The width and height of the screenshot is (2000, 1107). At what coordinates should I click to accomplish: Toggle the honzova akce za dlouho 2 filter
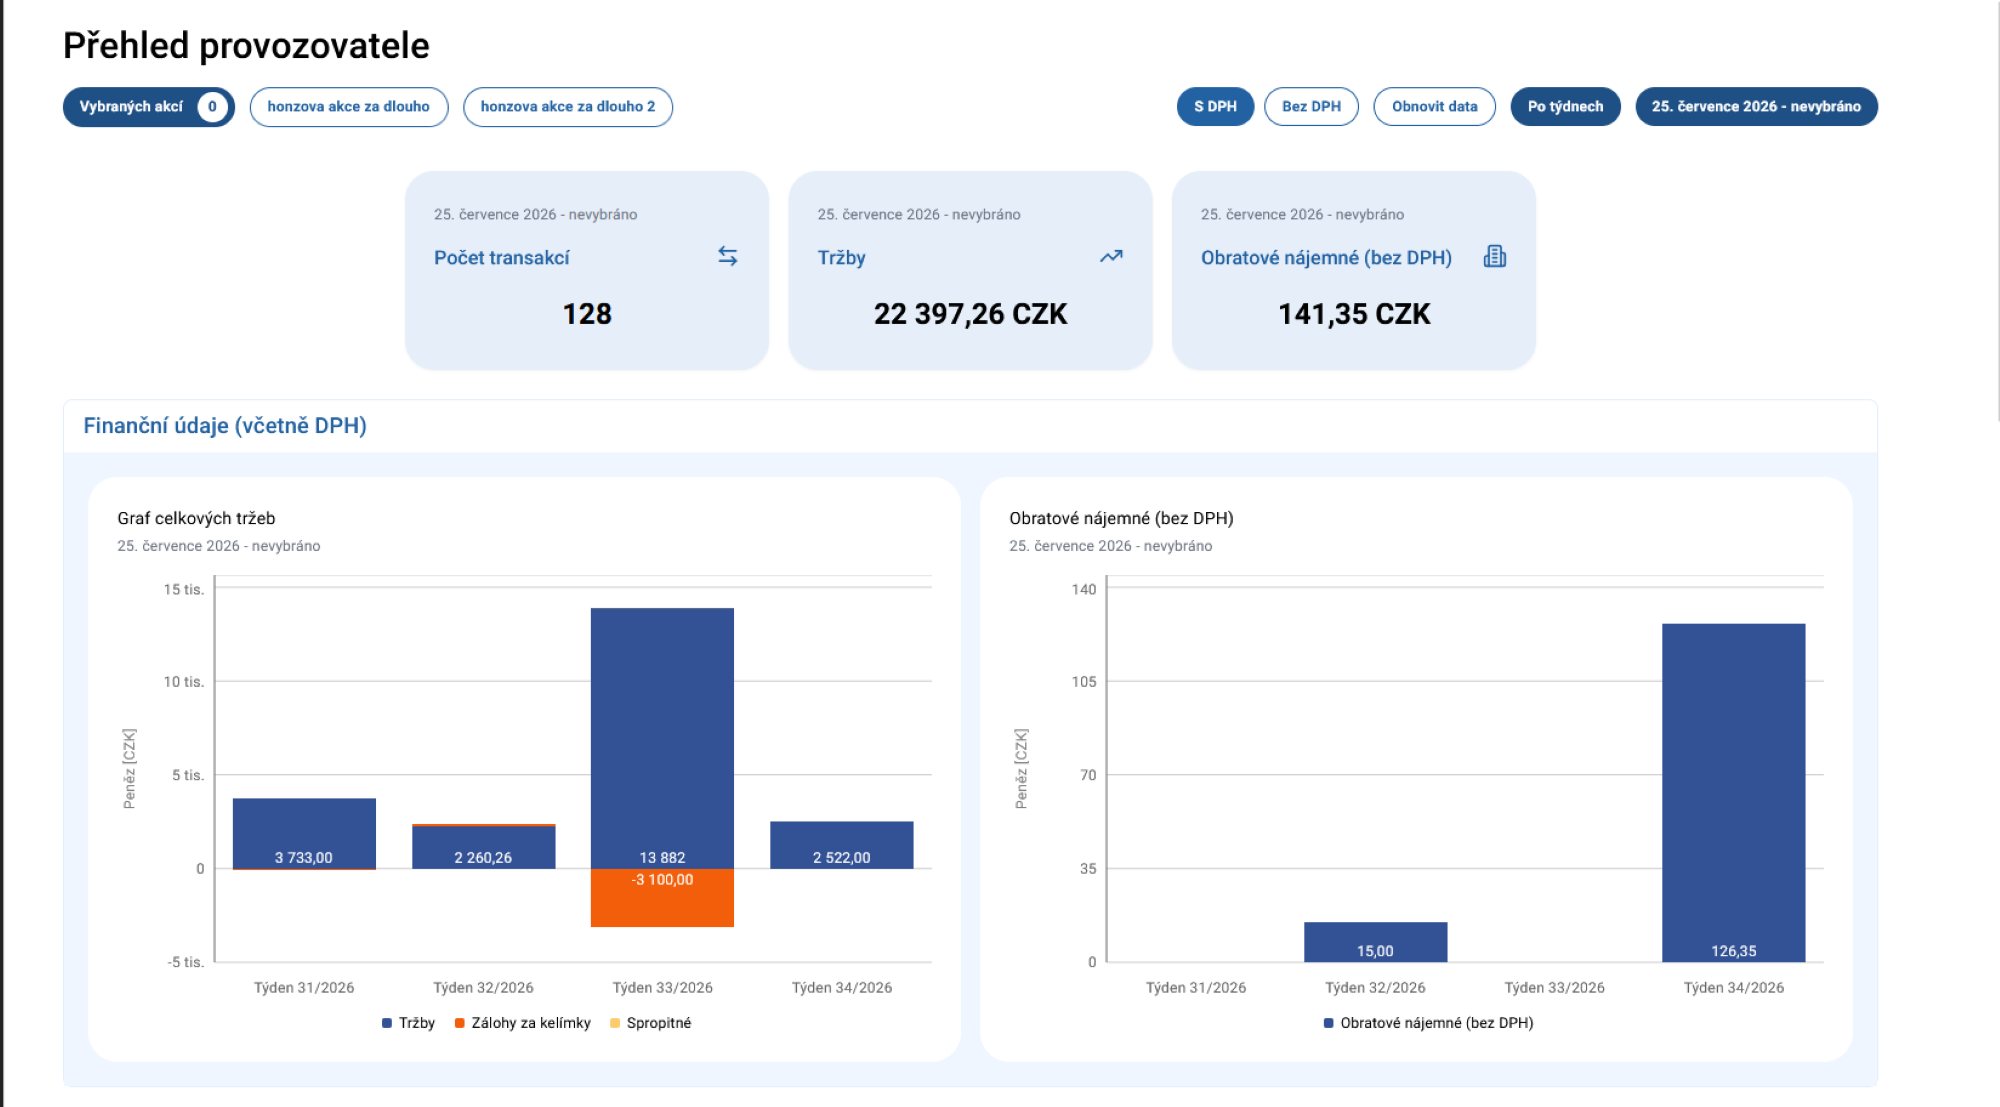568,107
